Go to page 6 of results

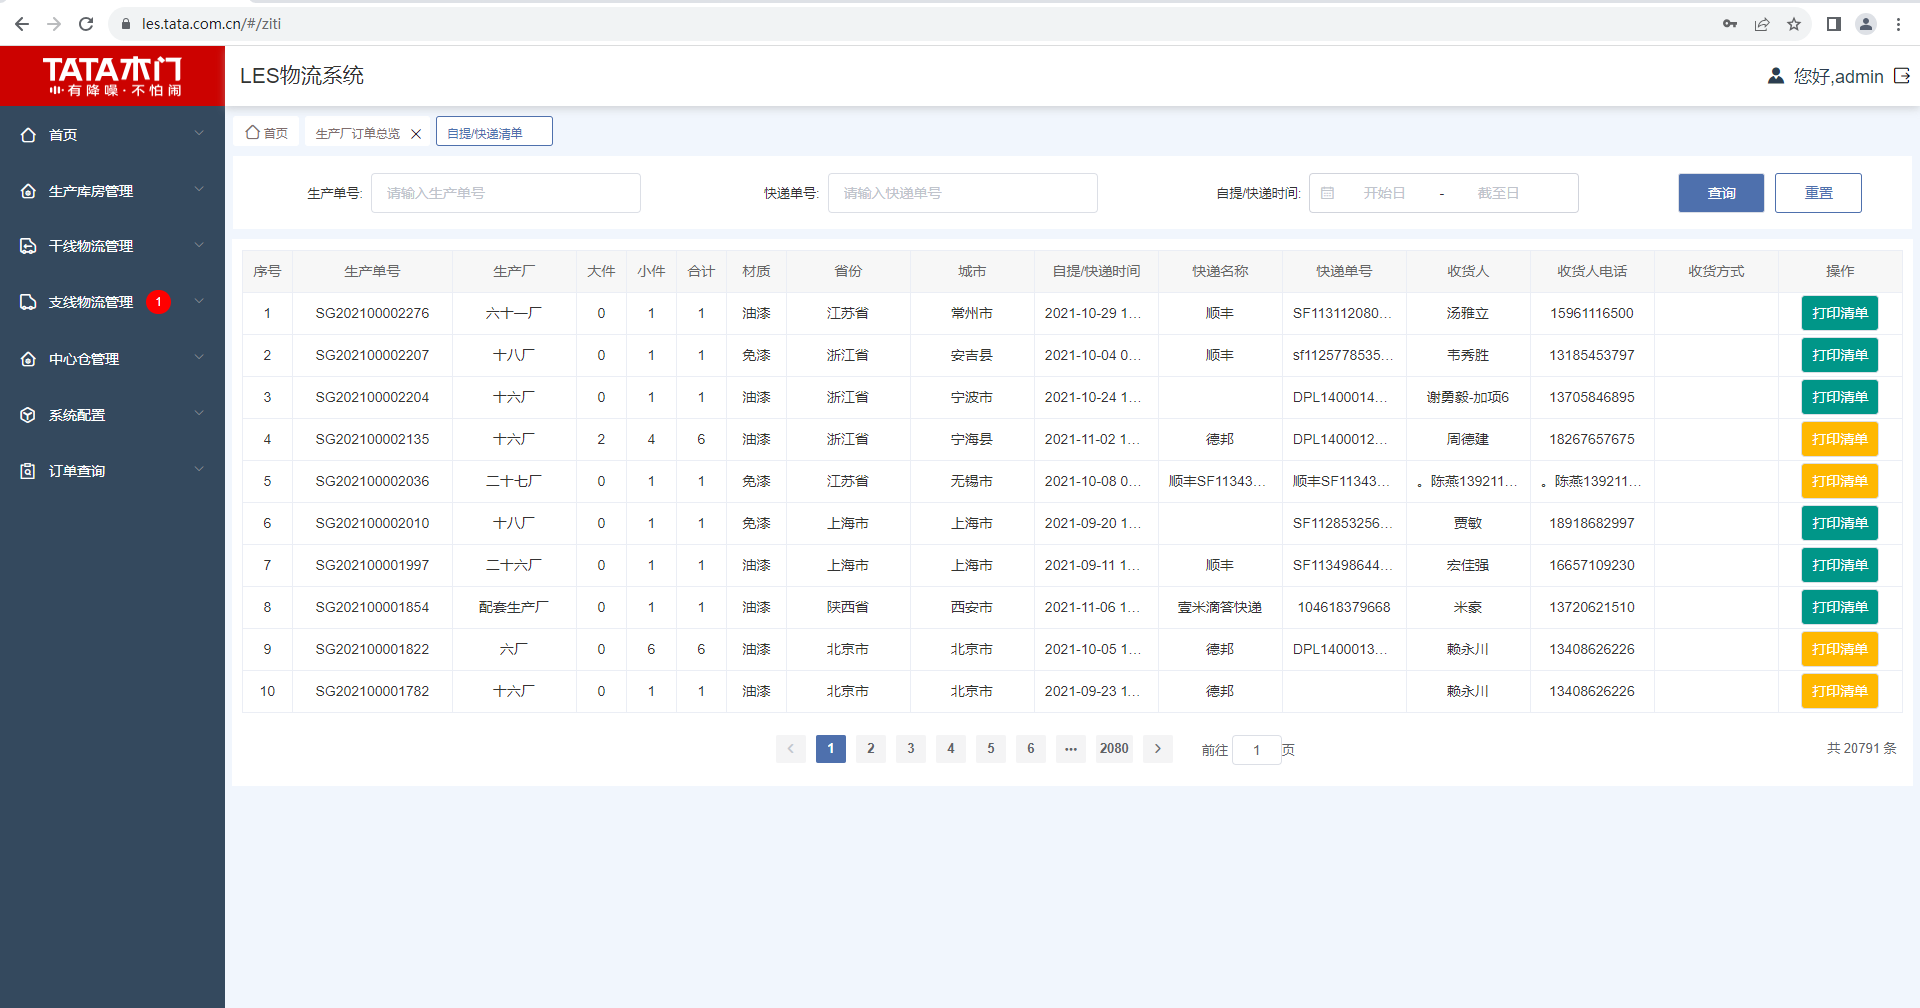click(x=1031, y=748)
